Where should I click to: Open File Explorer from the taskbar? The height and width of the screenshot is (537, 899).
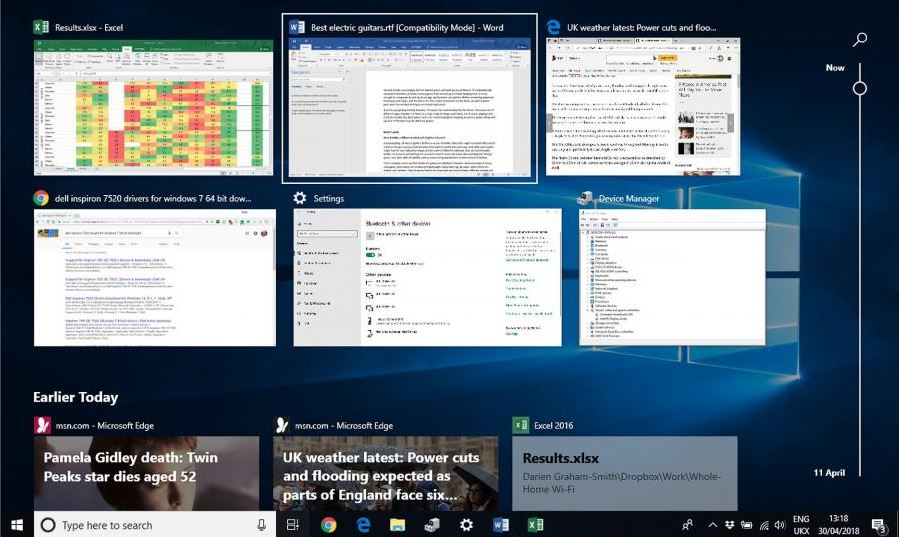pyautogui.click(x=397, y=525)
